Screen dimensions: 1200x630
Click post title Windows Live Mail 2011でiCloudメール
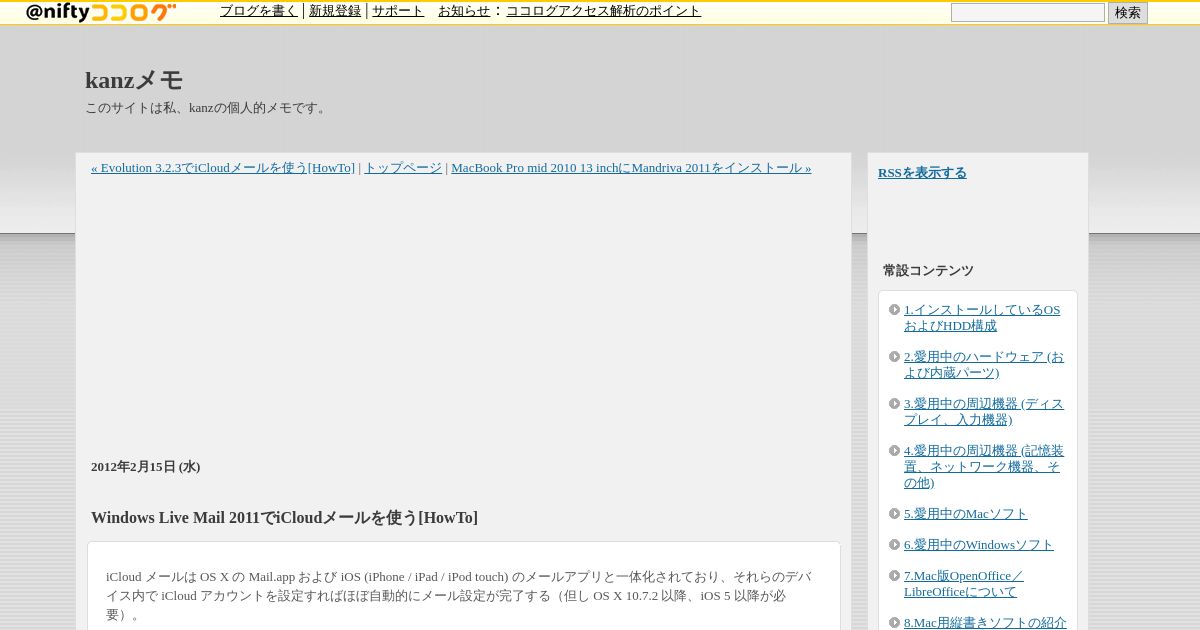(x=284, y=518)
